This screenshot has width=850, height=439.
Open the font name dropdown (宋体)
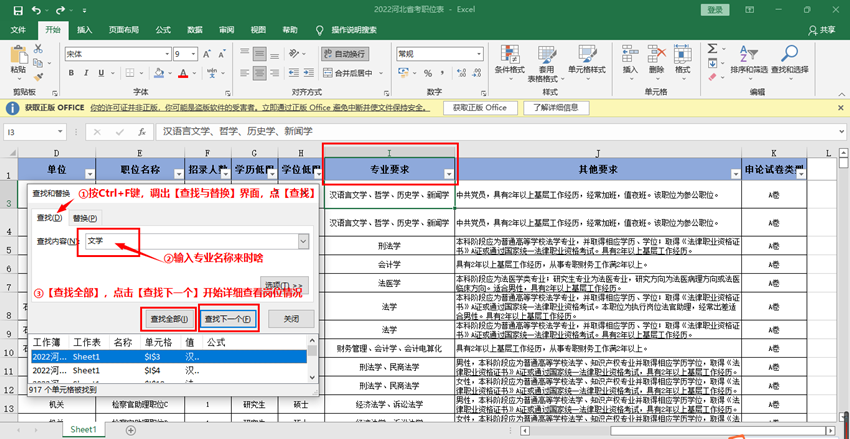164,54
